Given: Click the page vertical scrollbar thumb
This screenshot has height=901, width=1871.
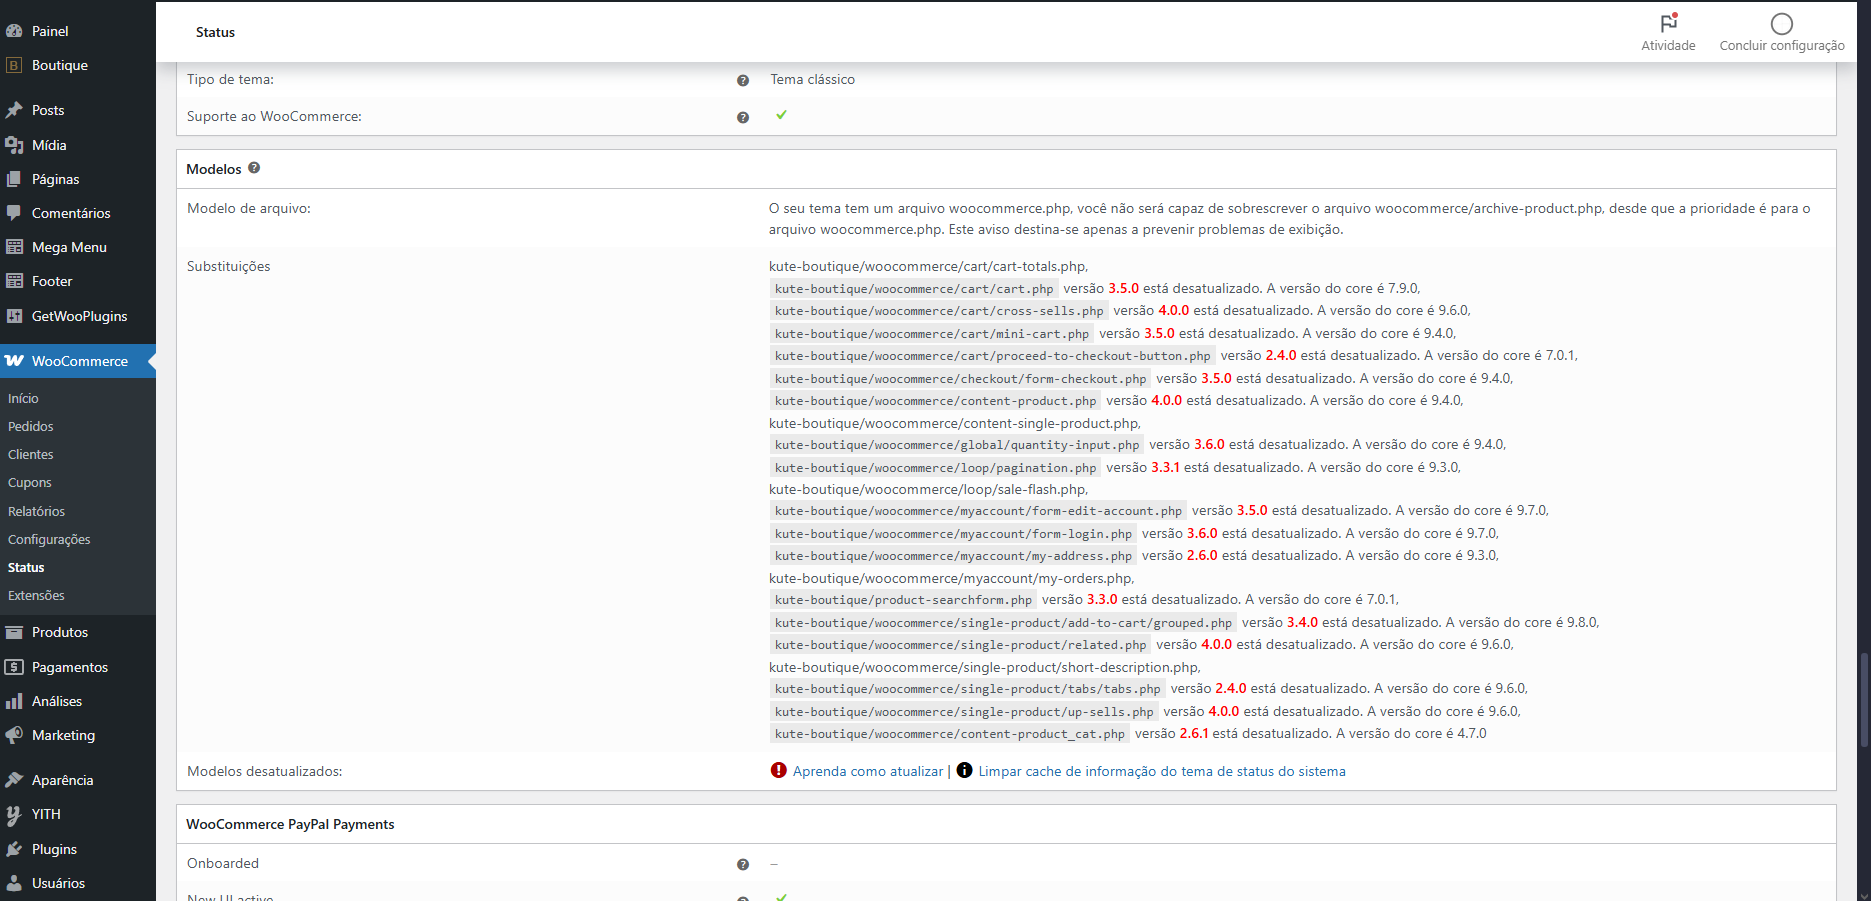Looking at the screenshot, I should coord(1864,699).
